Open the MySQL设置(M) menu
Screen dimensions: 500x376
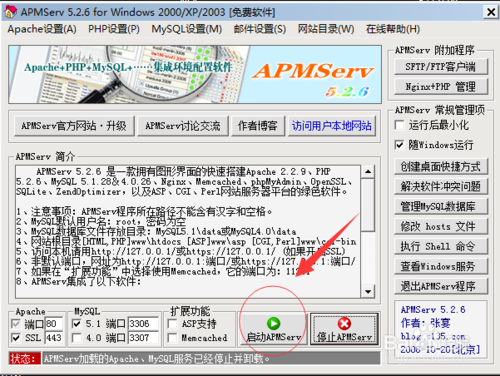[187, 29]
